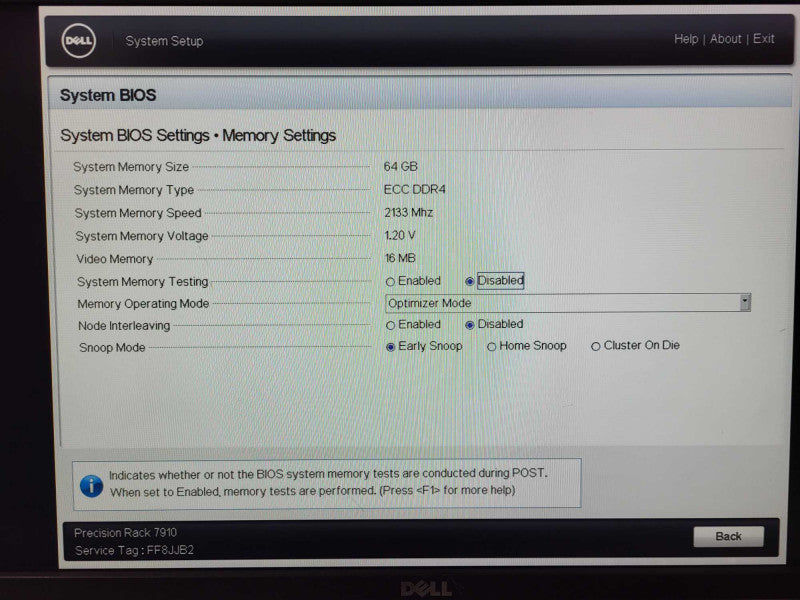800x600 pixels.
Task: Click the System Memory Type label
Action: click(x=134, y=190)
